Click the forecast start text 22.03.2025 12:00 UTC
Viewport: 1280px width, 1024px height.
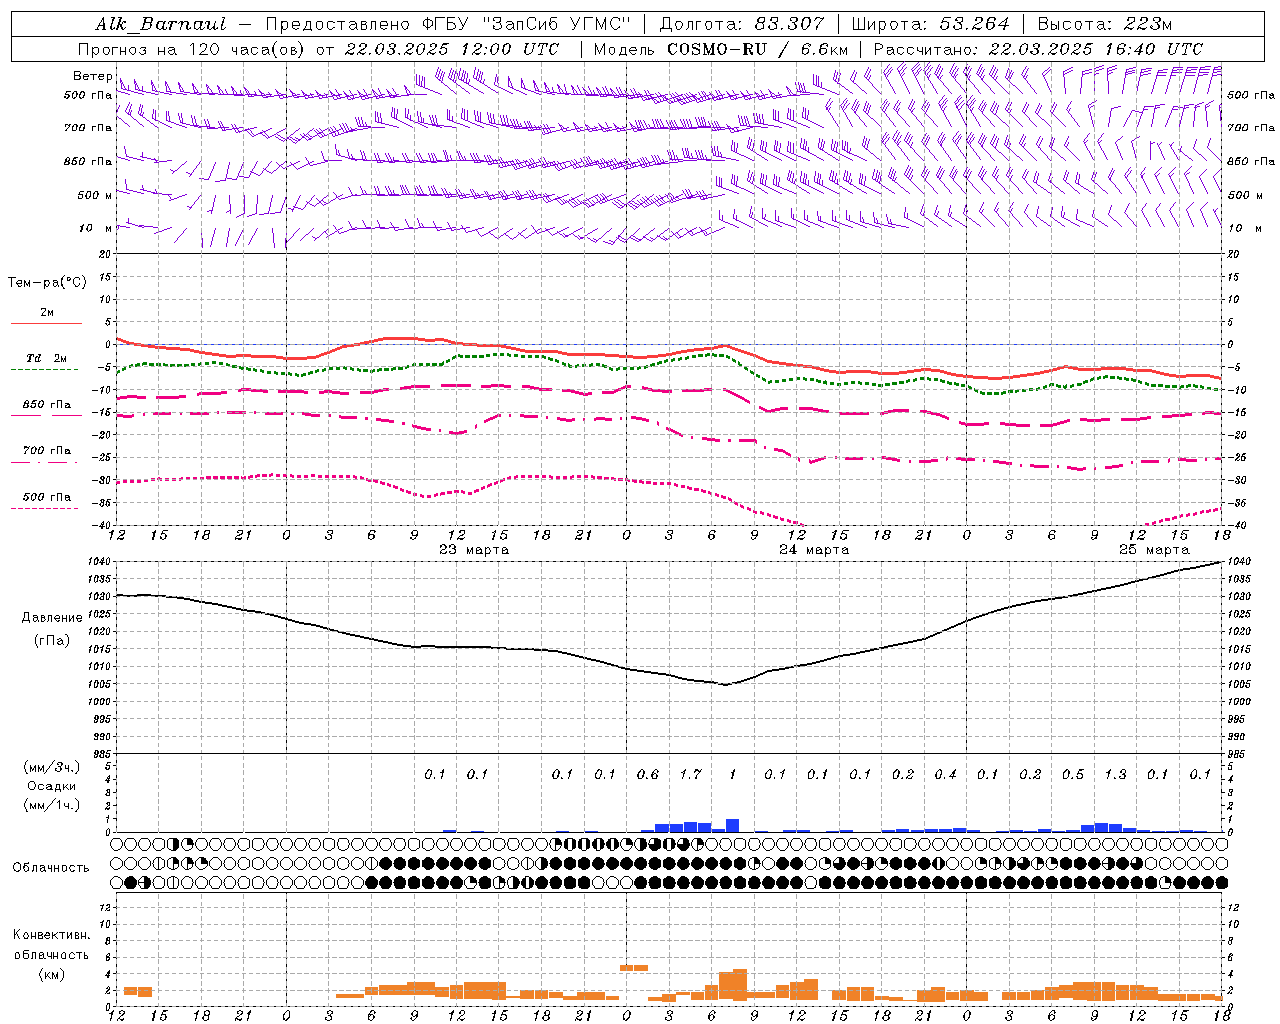(x=452, y=49)
